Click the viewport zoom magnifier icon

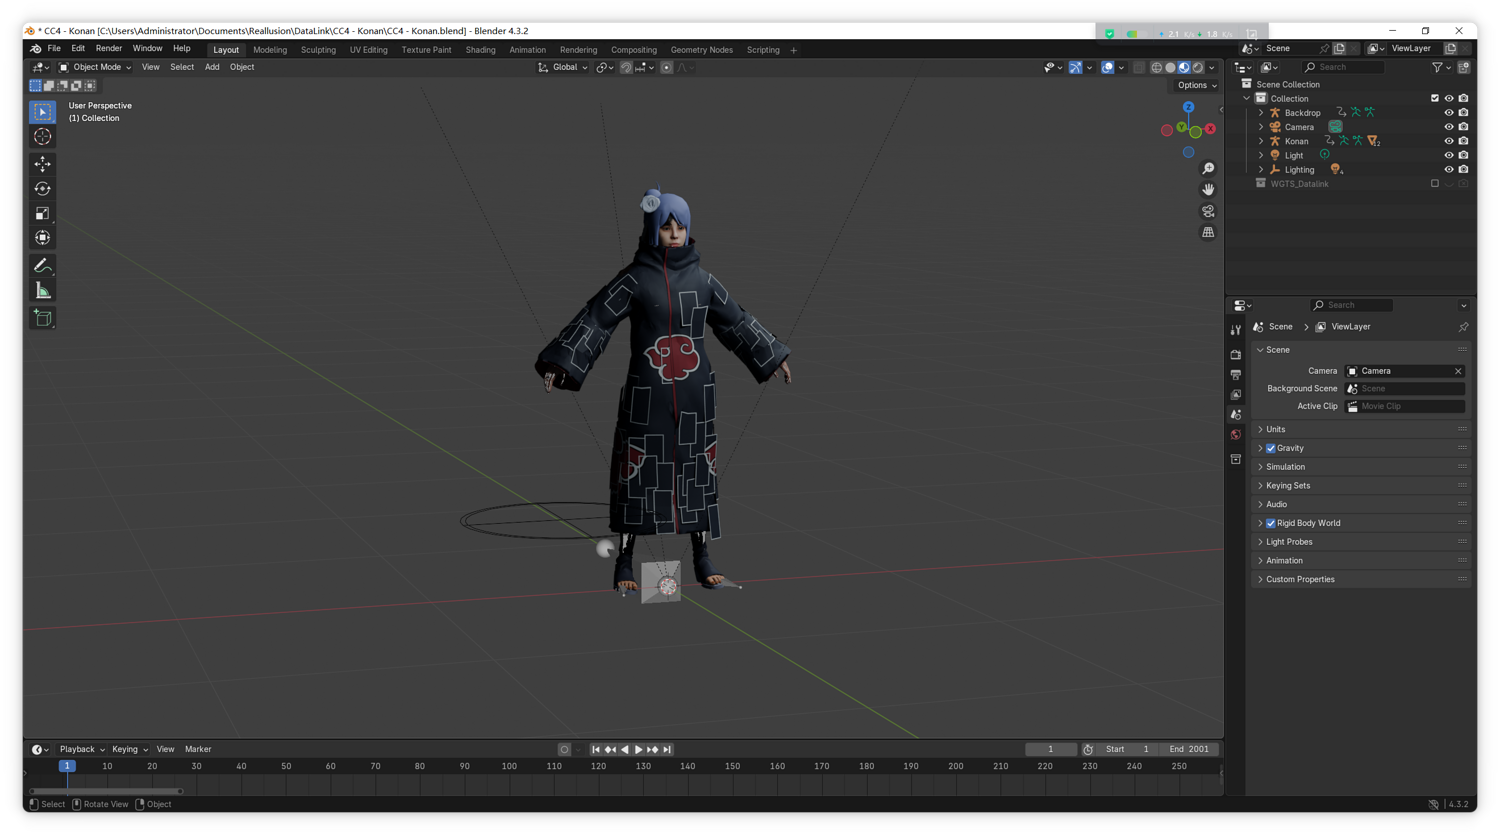coord(1208,168)
